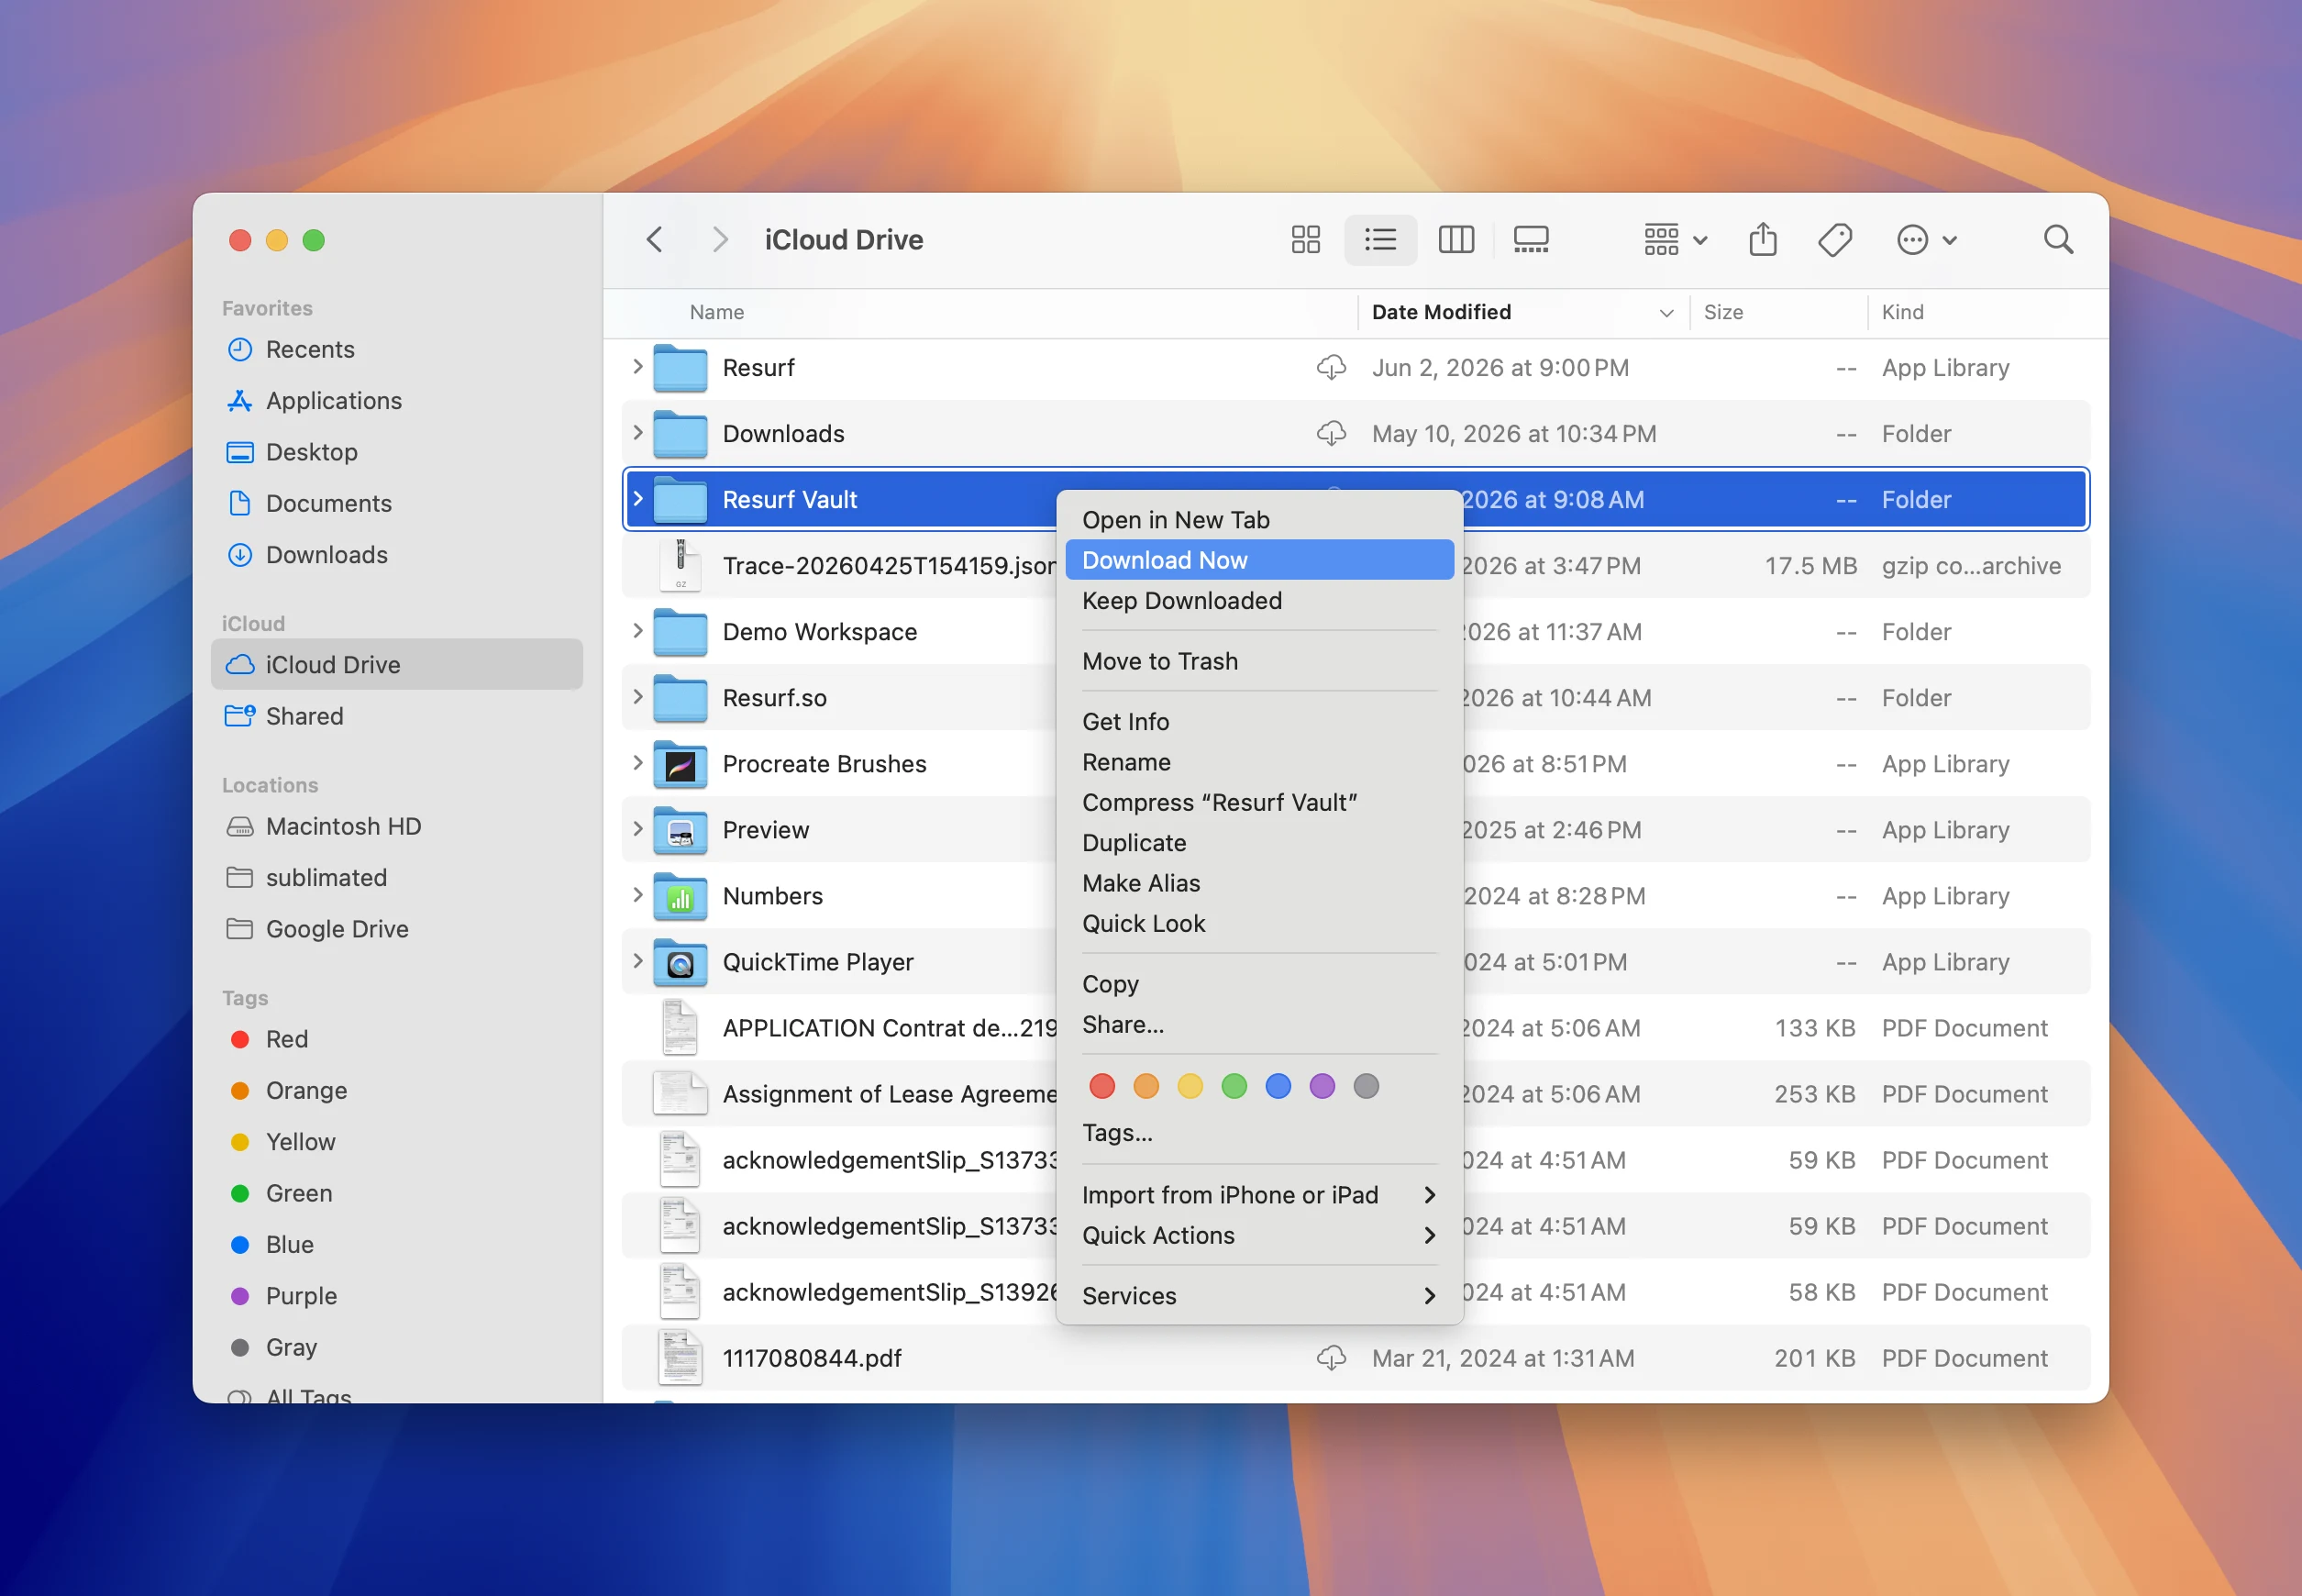
Task: Select iCloud Drive in the sidebar
Action: coord(397,665)
